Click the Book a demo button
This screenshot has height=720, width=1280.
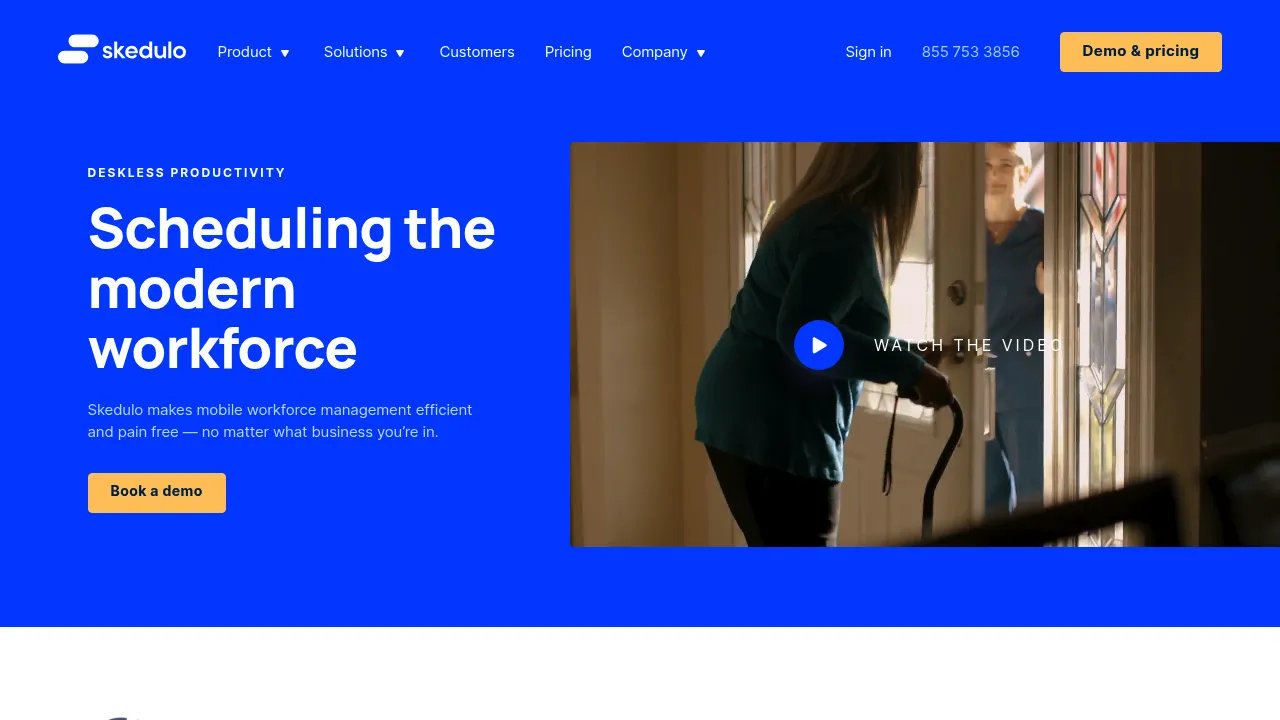(x=157, y=493)
